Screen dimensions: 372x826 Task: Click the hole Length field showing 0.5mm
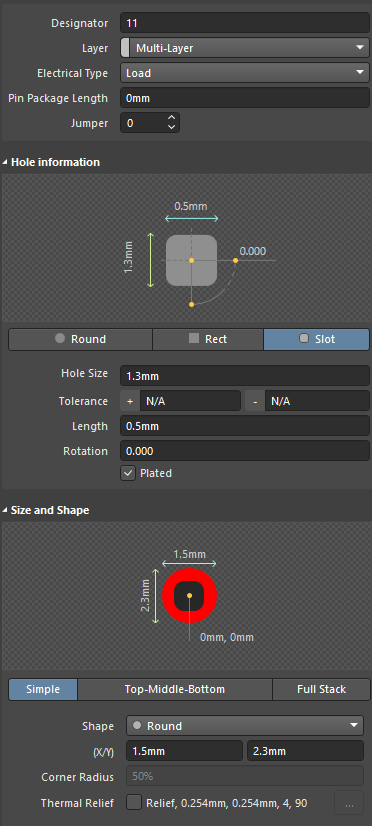245,426
